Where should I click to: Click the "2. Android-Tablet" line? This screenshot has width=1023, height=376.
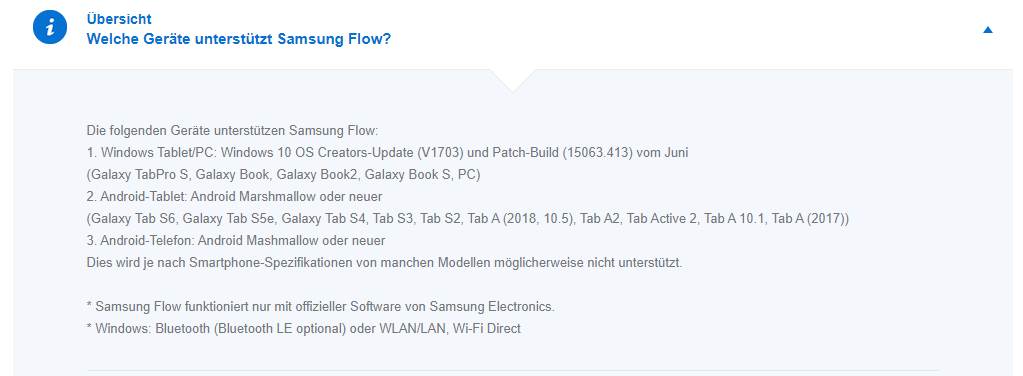234,196
